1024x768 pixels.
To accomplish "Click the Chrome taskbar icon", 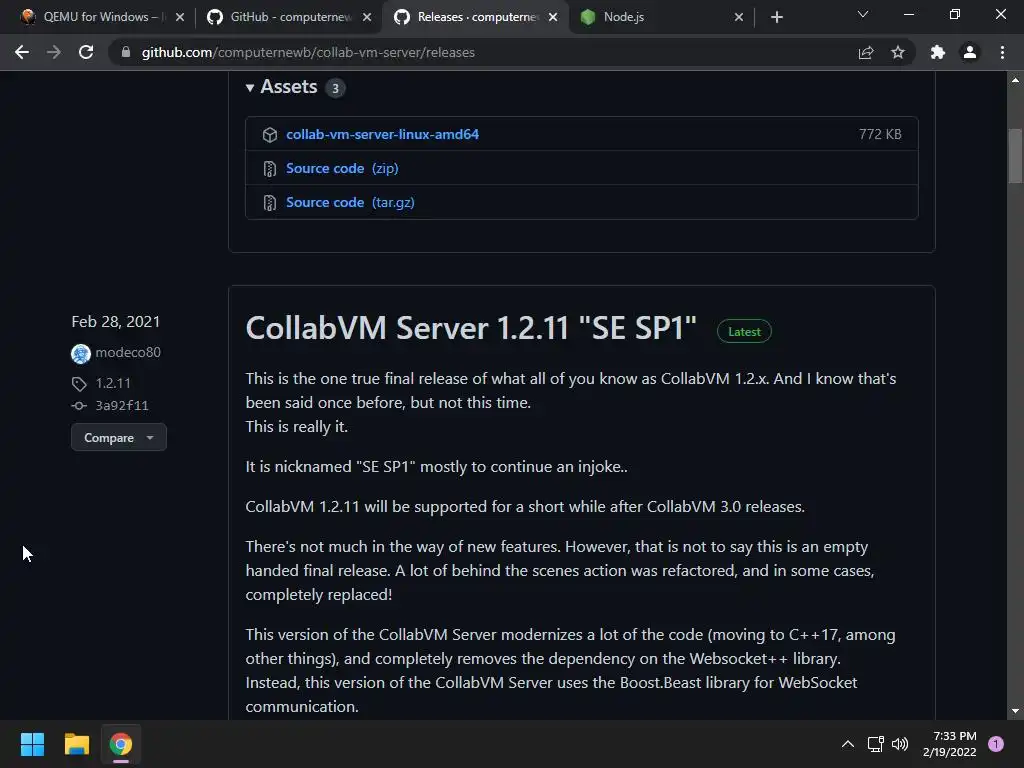I will 121,744.
